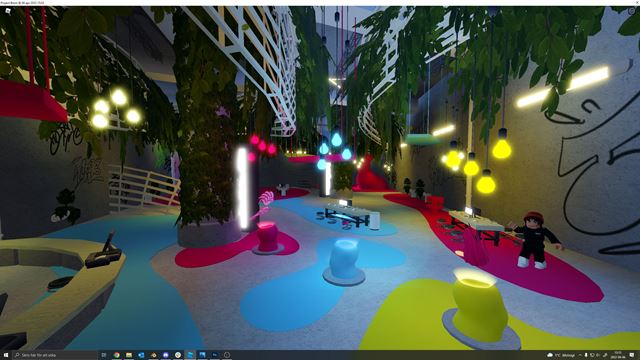
Task: Open Photoshop from the taskbar
Action: tap(215, 355)
